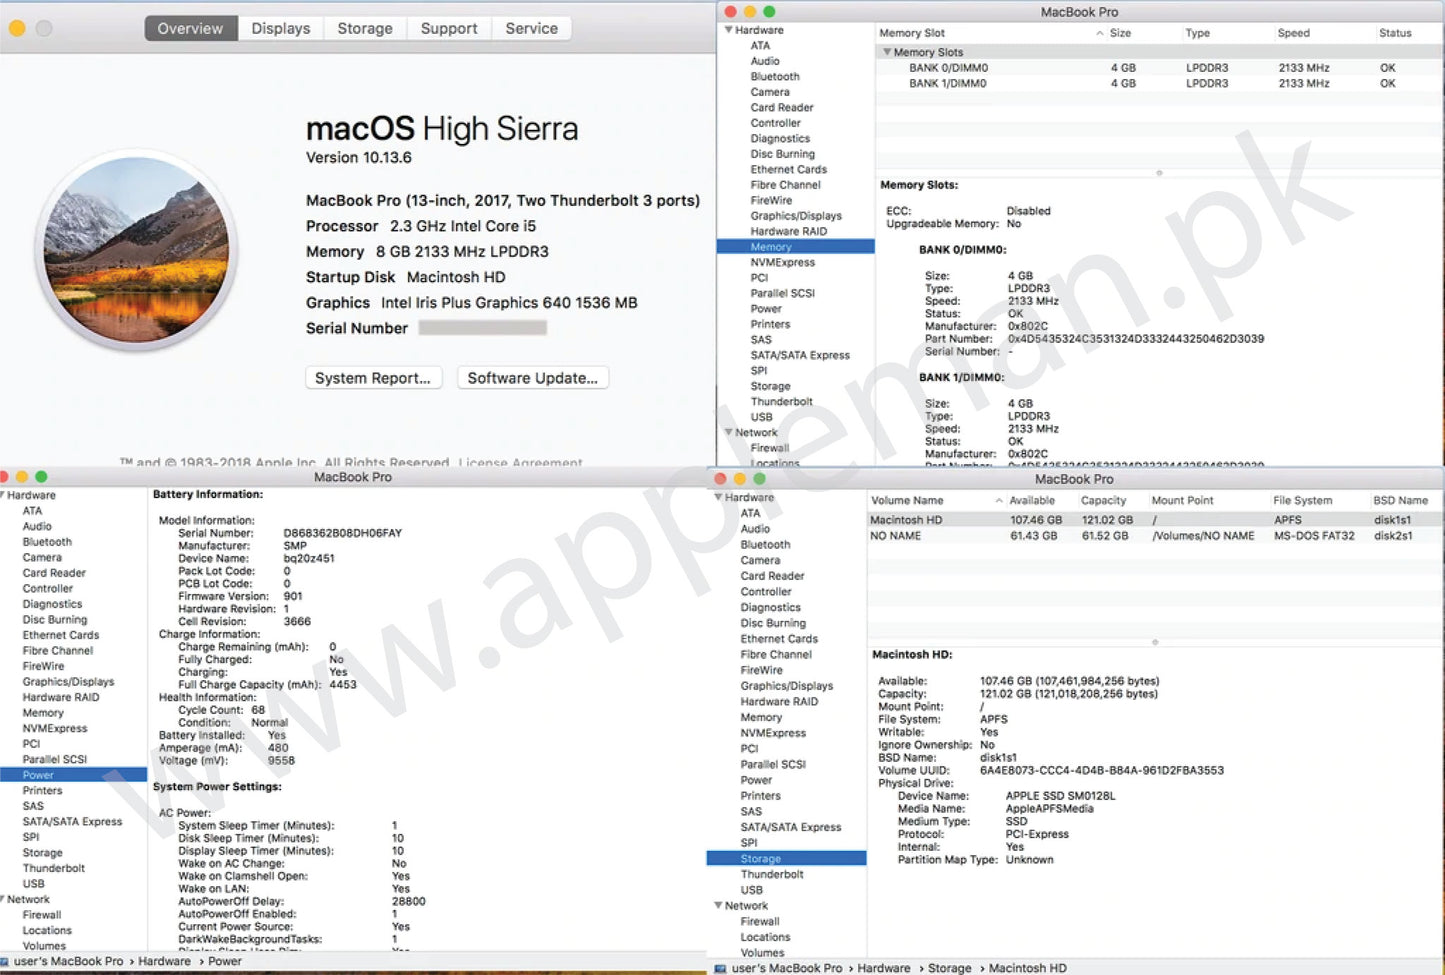Open USB in the Battery Information window sidebar
The width and height of the screenshot is (1445, 975).
pos(34,884)
